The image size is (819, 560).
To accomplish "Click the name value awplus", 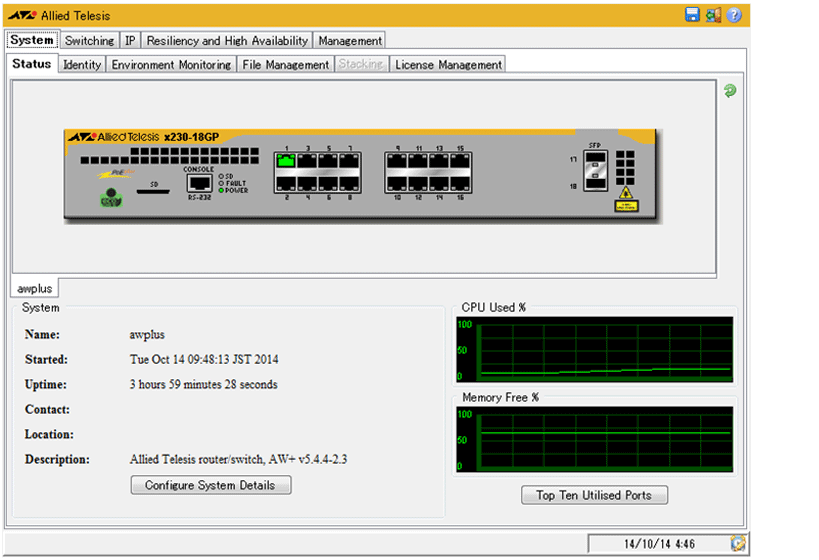I will point(147,334).
